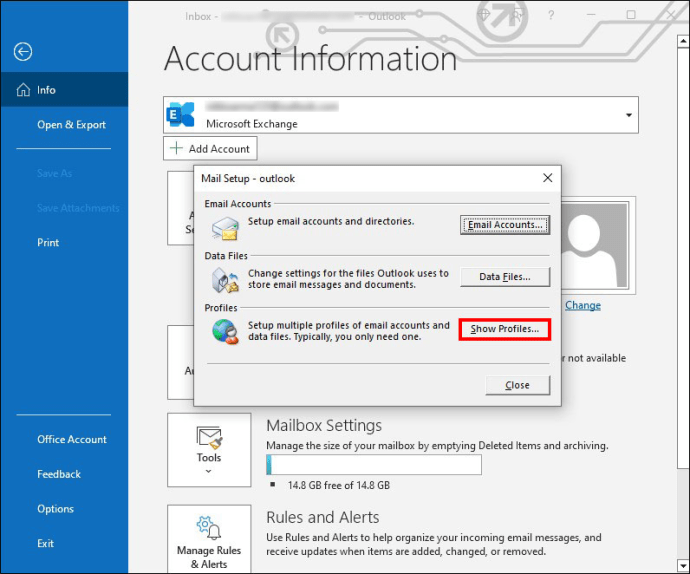Click the scrollbar up arrow

point(683,41)
